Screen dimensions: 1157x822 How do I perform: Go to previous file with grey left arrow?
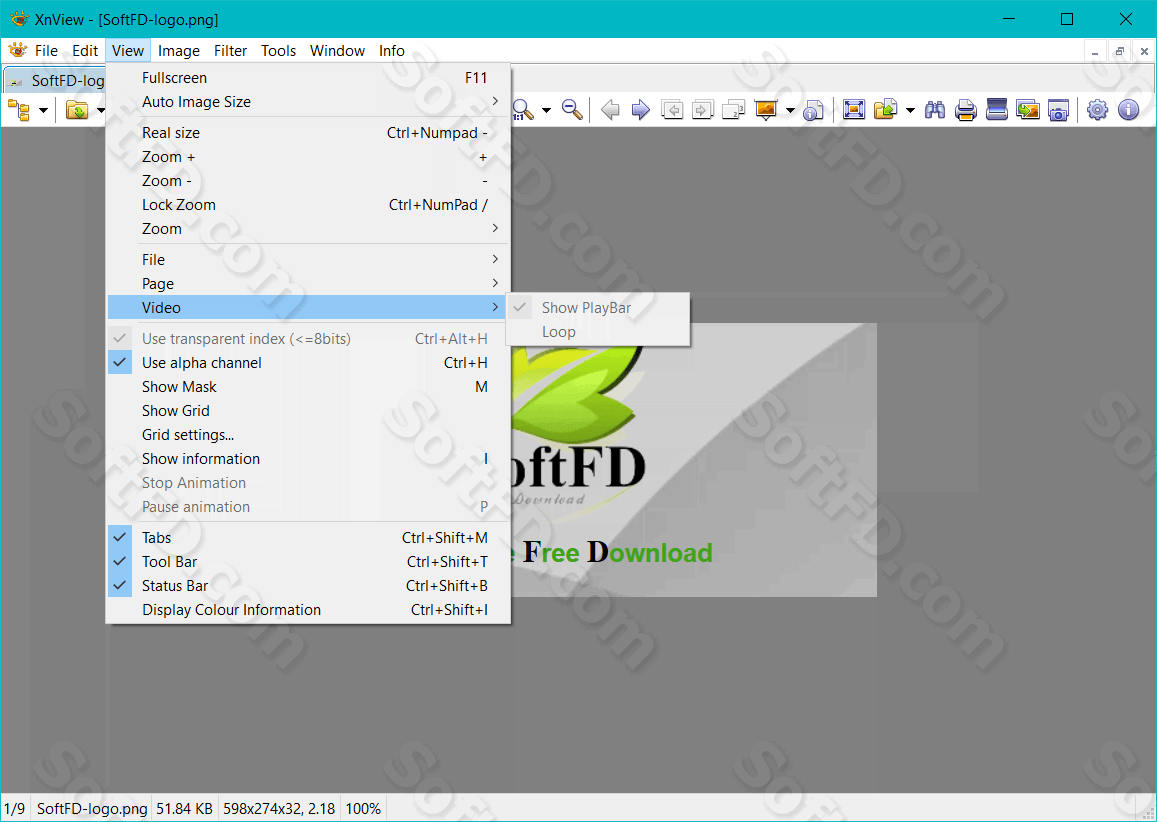click(x=610, y=111)
